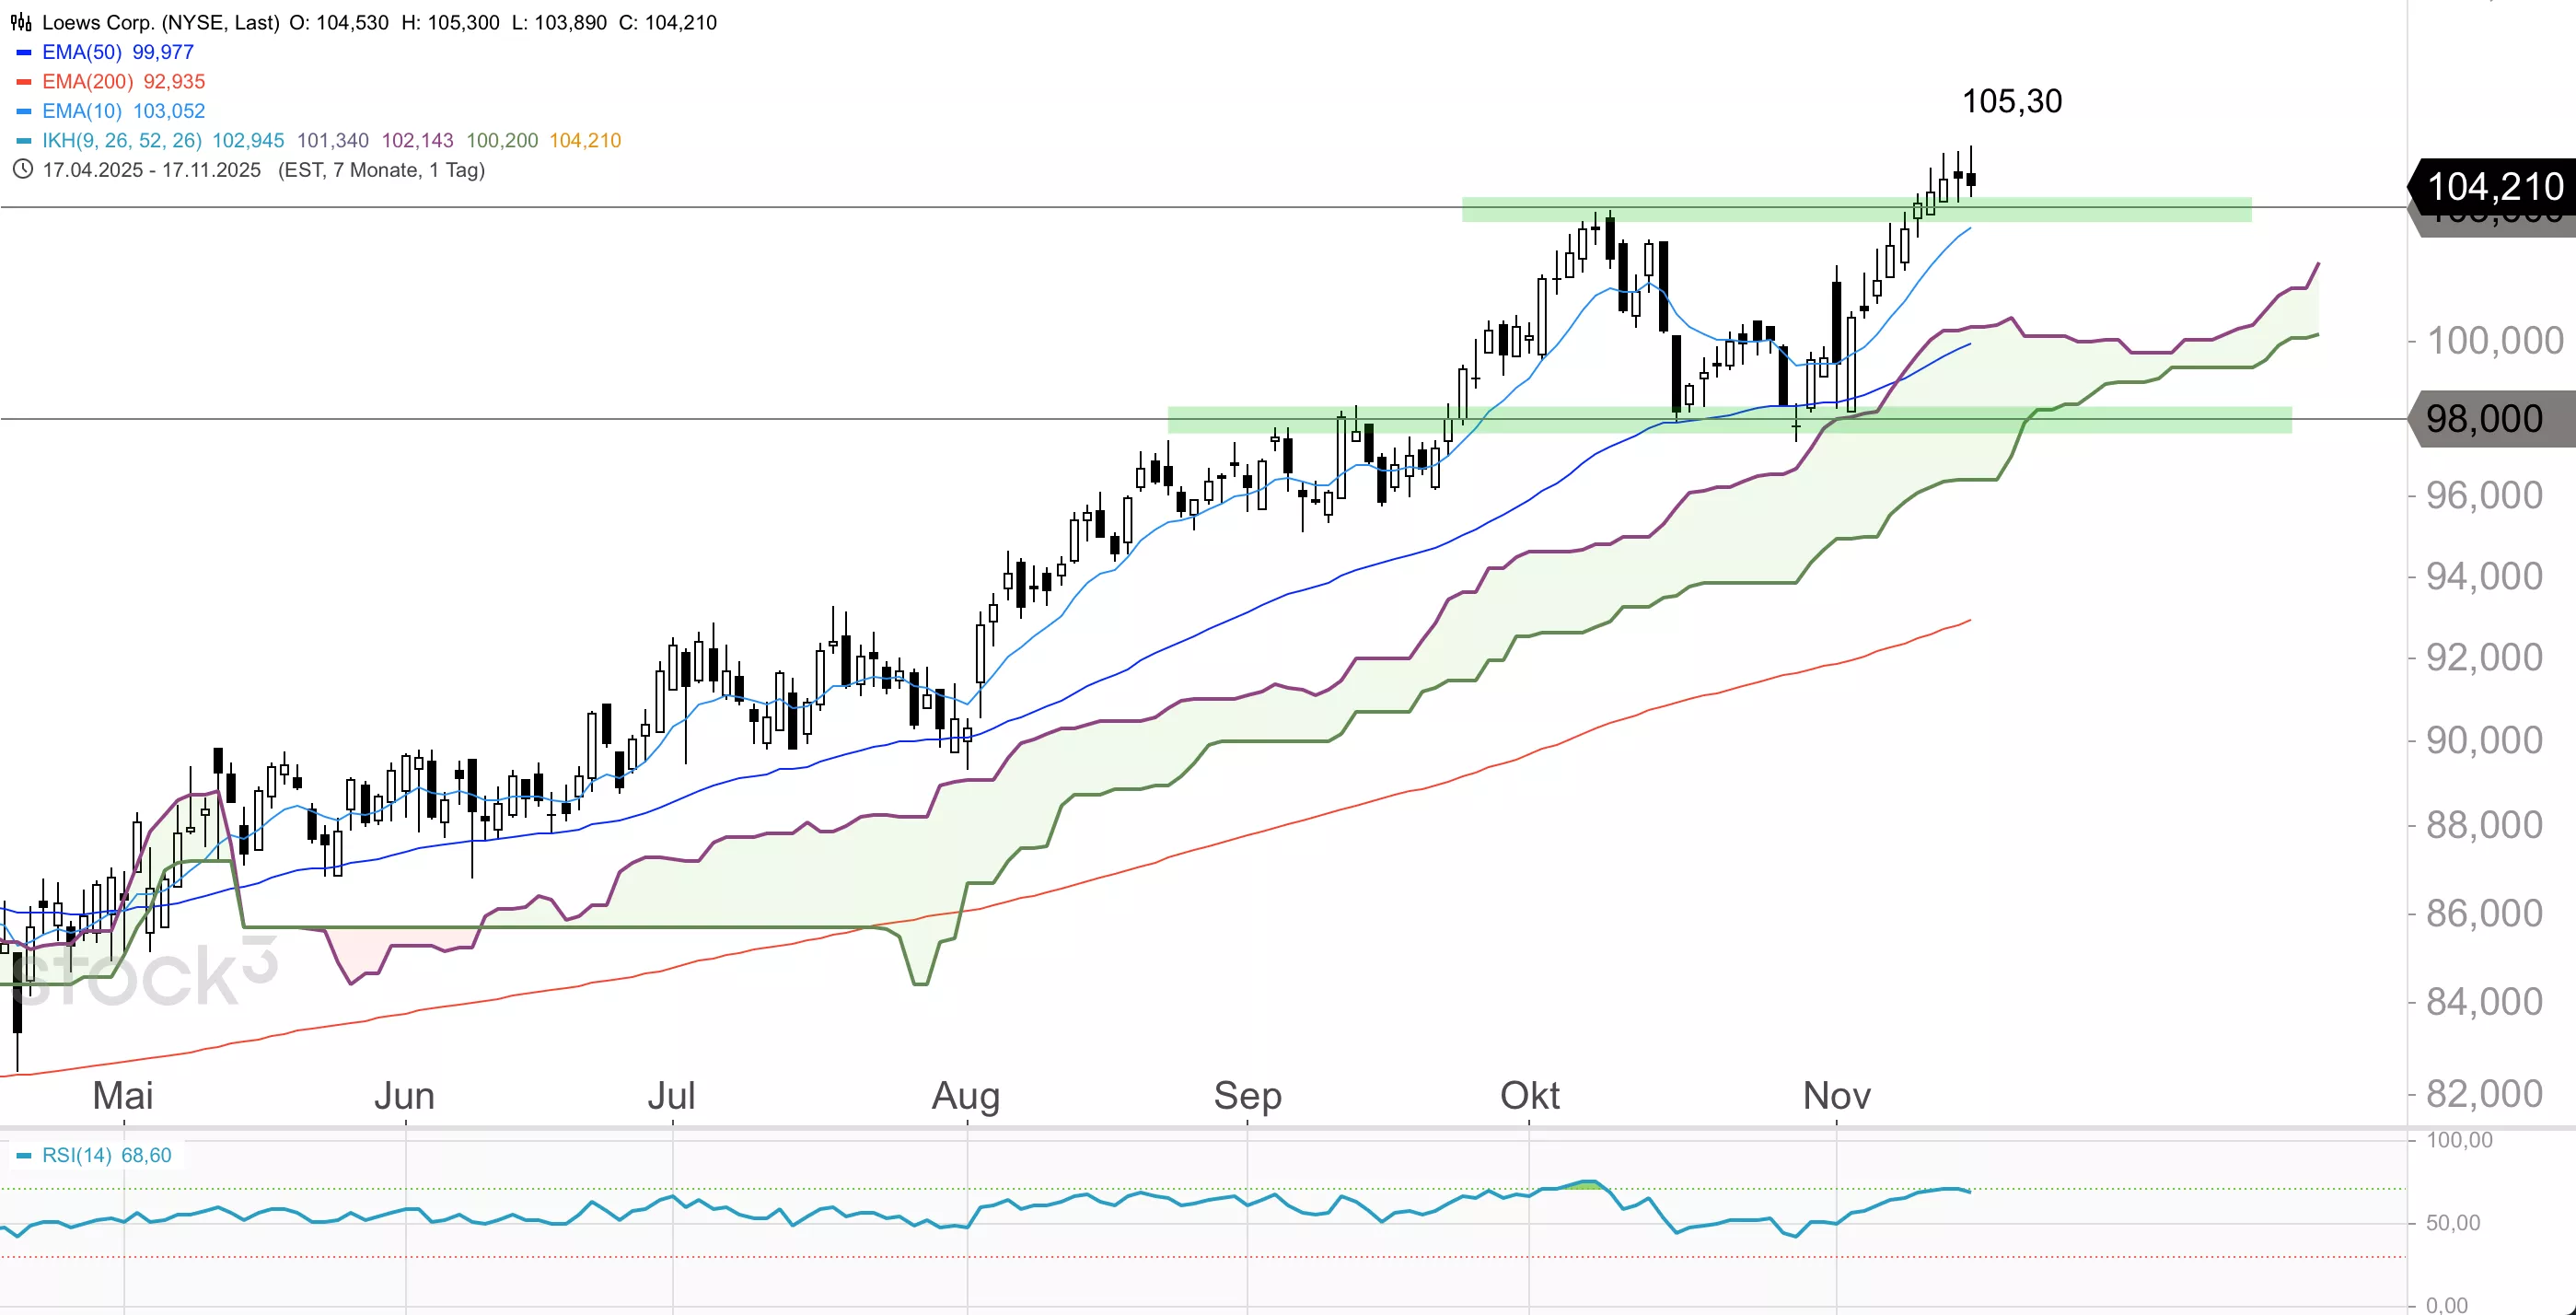
Task: Click the EMA(200) red legend marker
Action: click(x=24, y=82)
